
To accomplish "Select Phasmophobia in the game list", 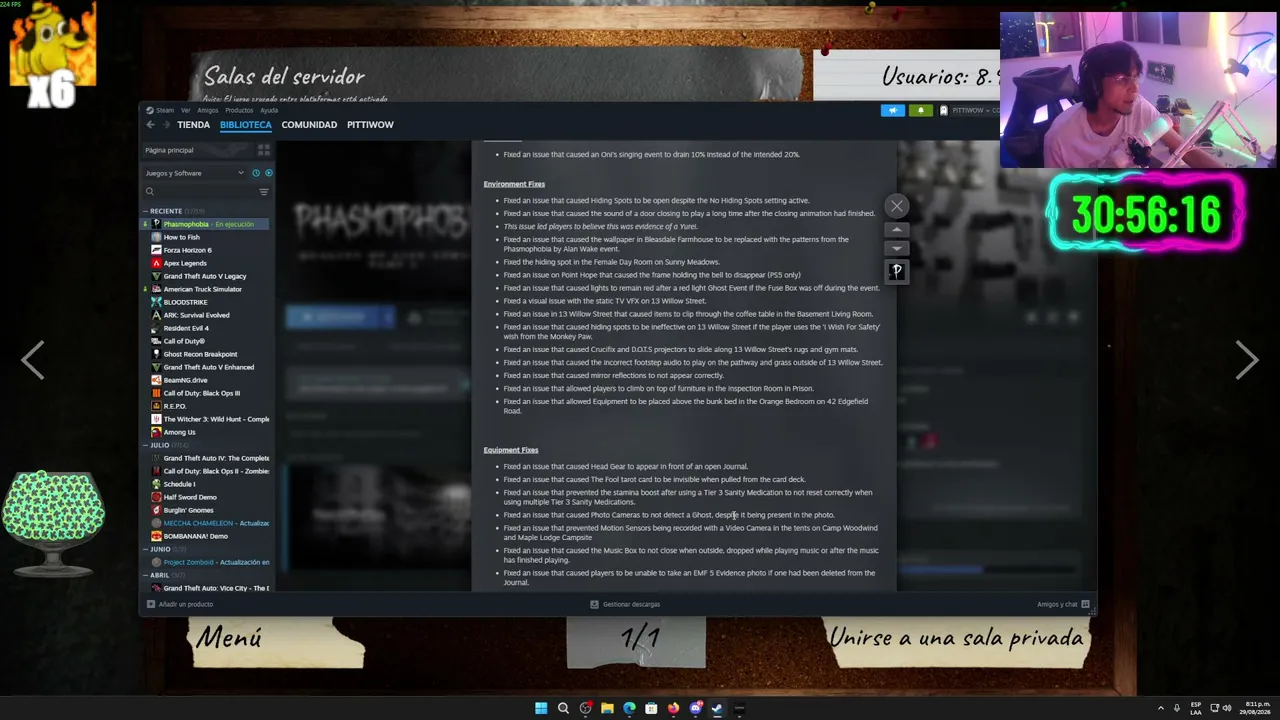I will (x=206, y=224).
